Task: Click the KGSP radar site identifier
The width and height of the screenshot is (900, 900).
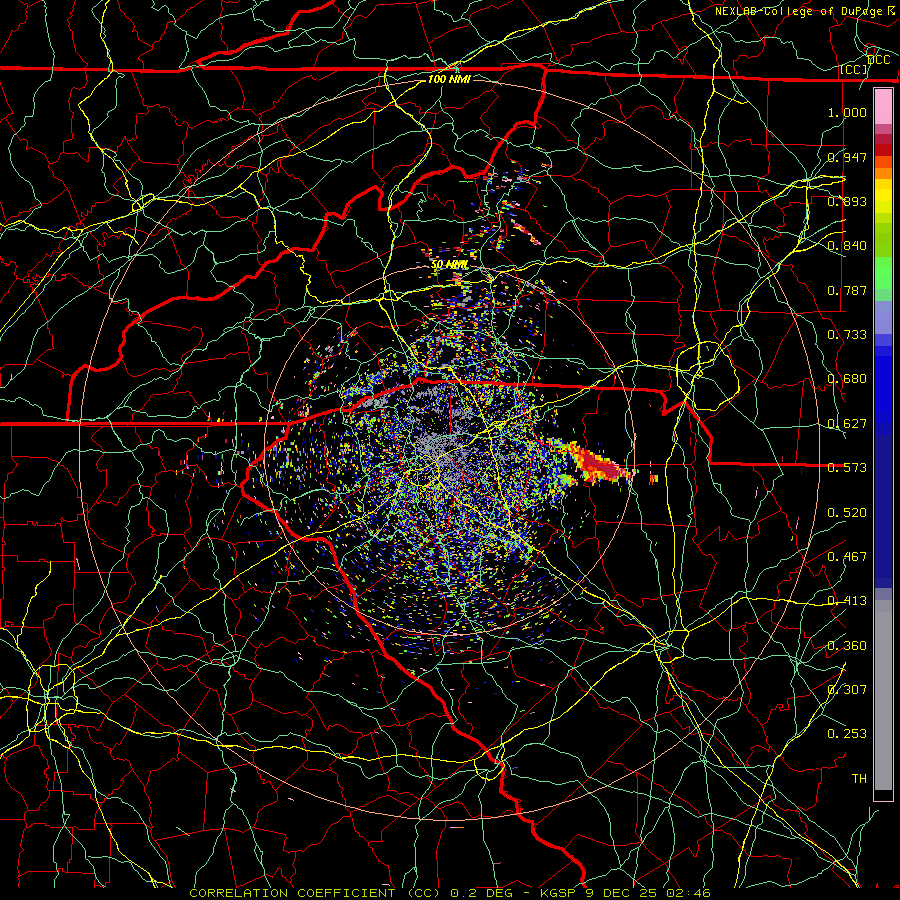Action: (559, 893)
